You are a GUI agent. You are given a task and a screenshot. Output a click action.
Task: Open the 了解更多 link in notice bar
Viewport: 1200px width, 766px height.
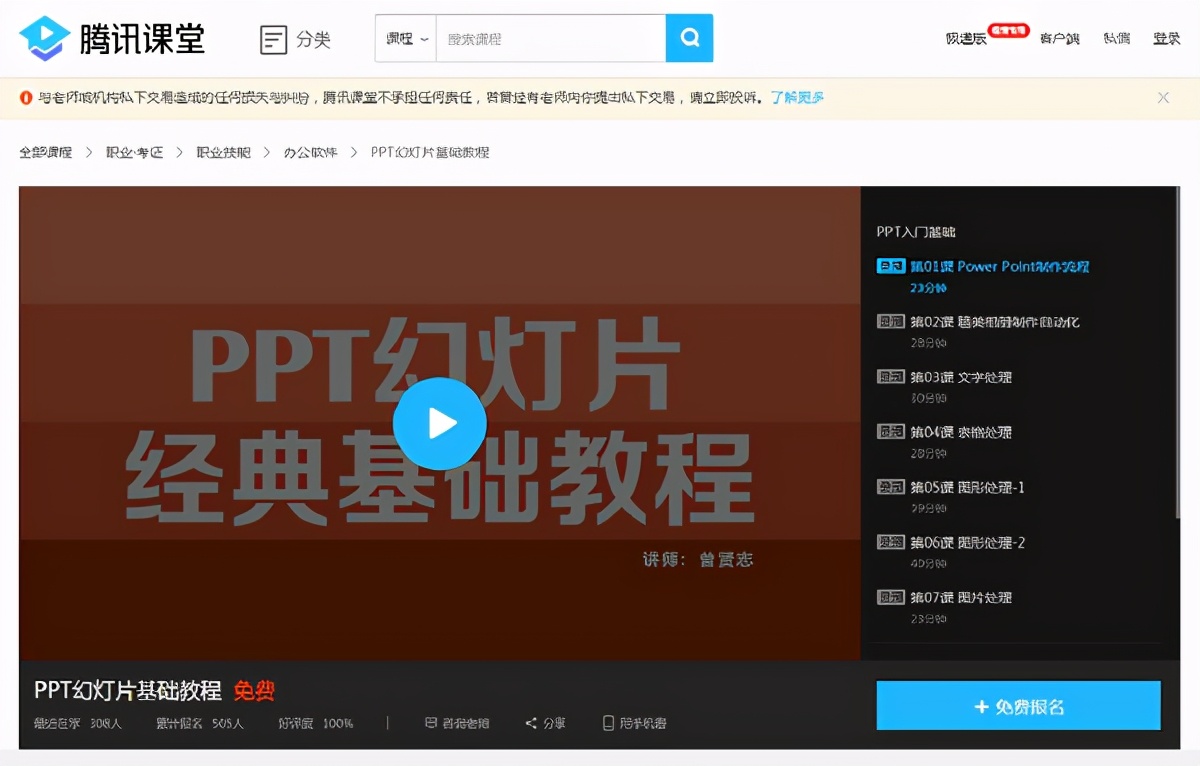pos(797,97)
